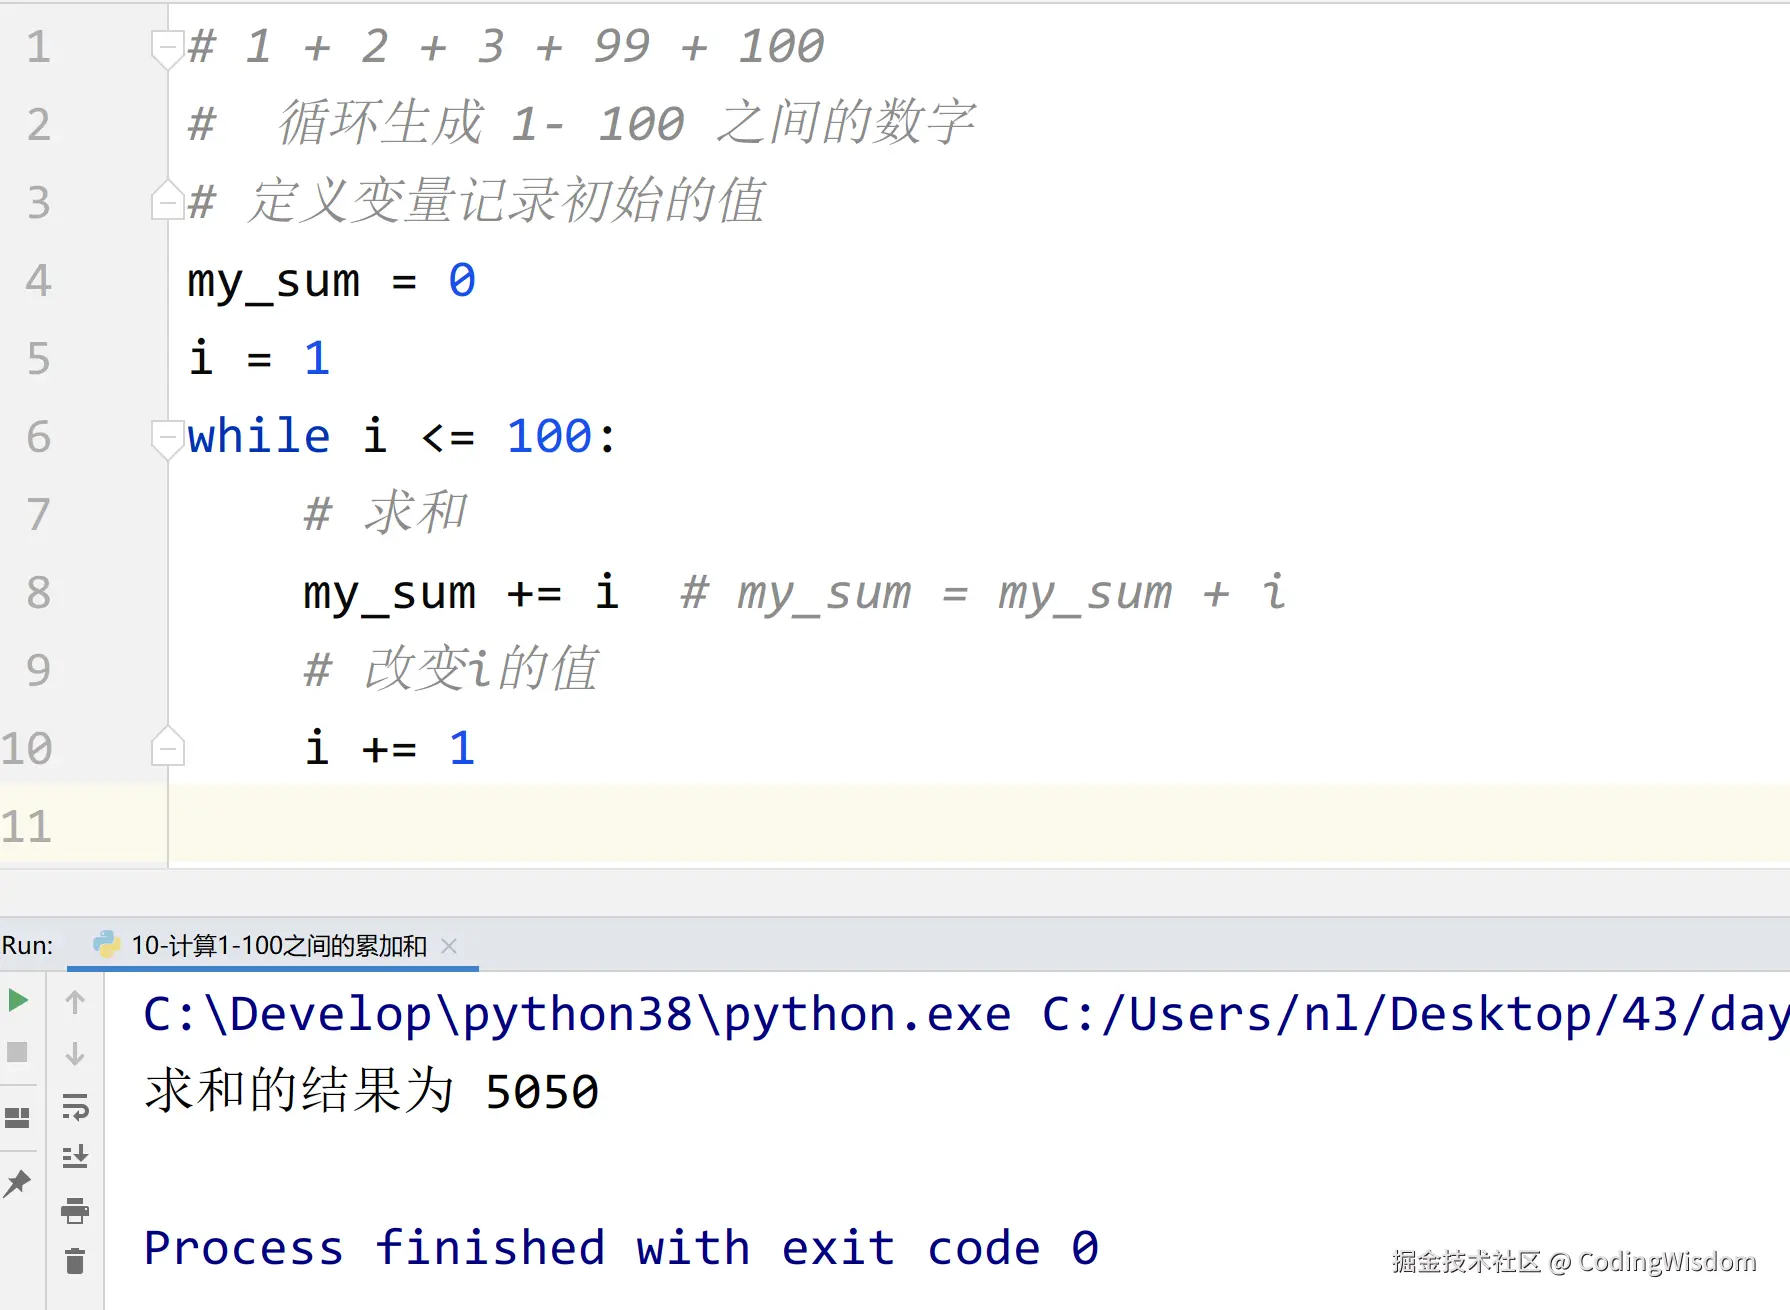Click the code 'i += 1' on line 10

[389, 747]
